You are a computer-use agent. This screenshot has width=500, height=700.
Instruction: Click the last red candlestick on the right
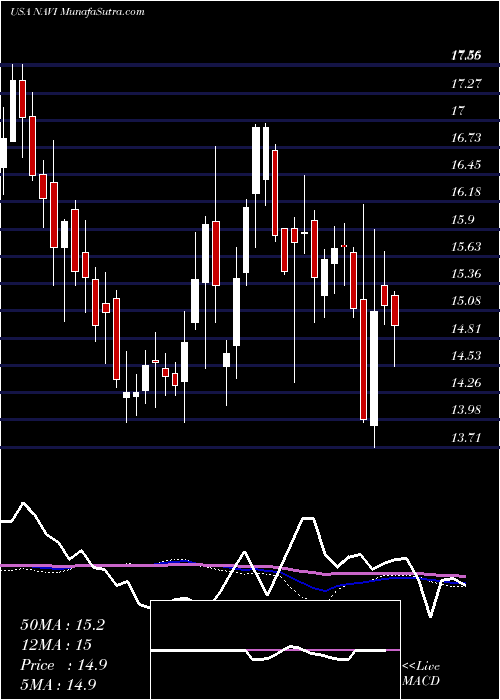click(395, 310)
